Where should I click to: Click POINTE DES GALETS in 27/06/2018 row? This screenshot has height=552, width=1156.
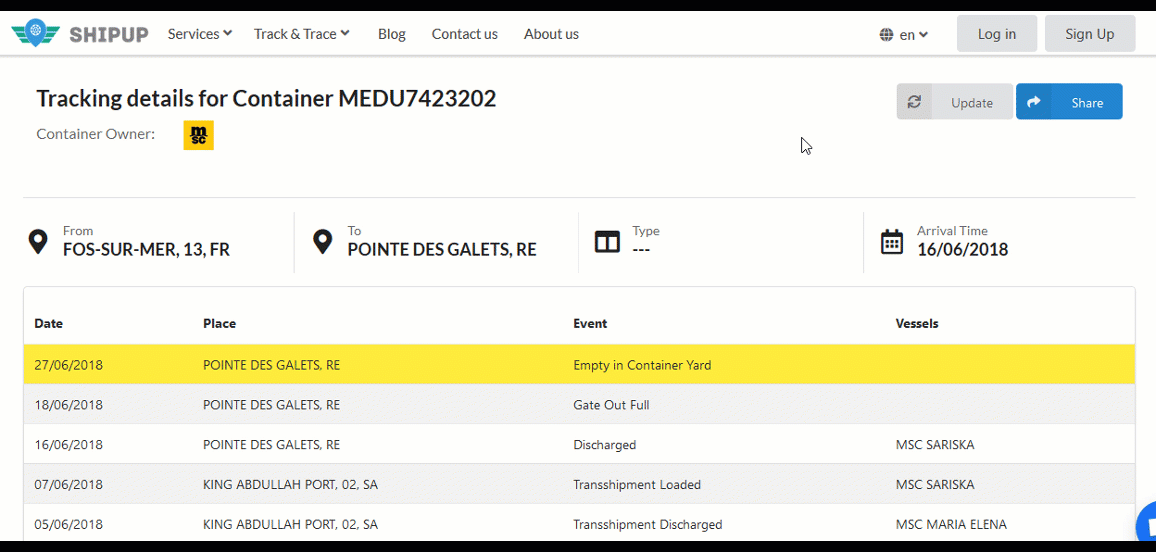271,365
